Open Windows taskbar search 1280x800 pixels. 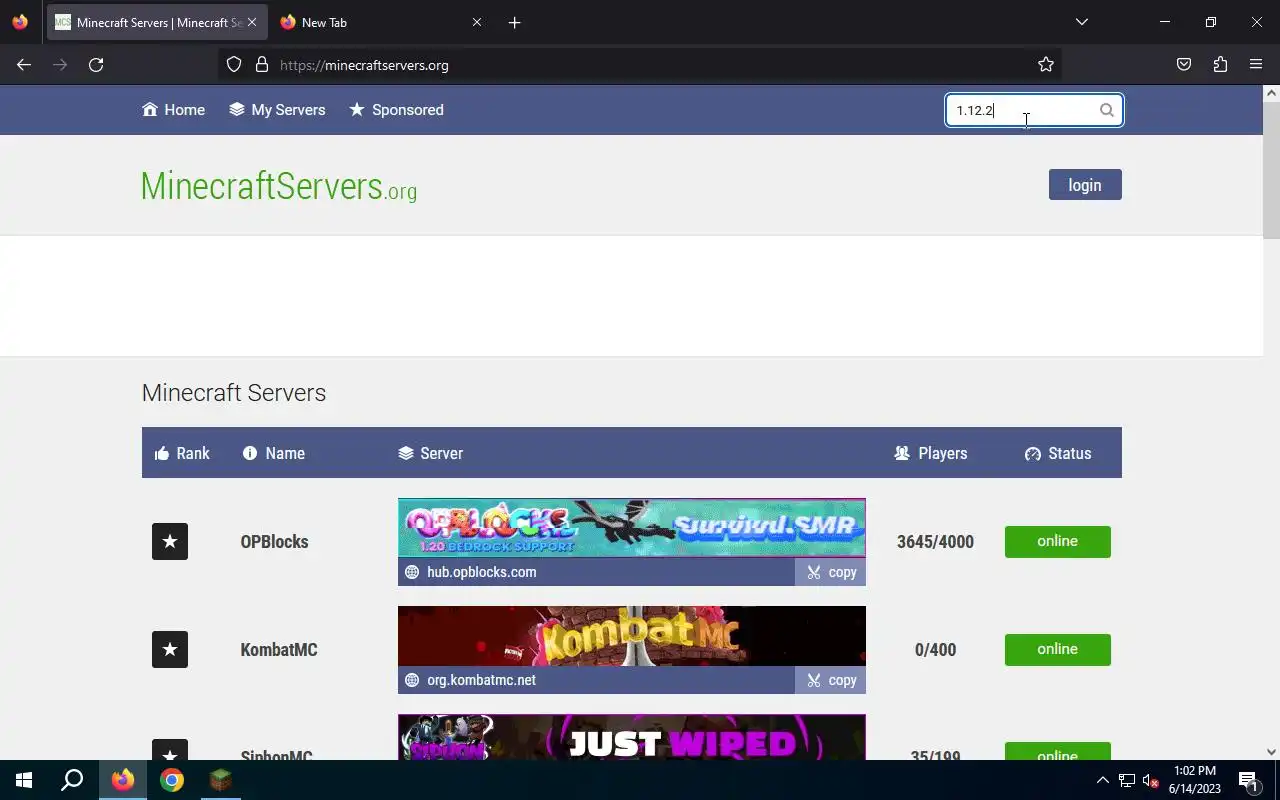[x=72, y=780]
